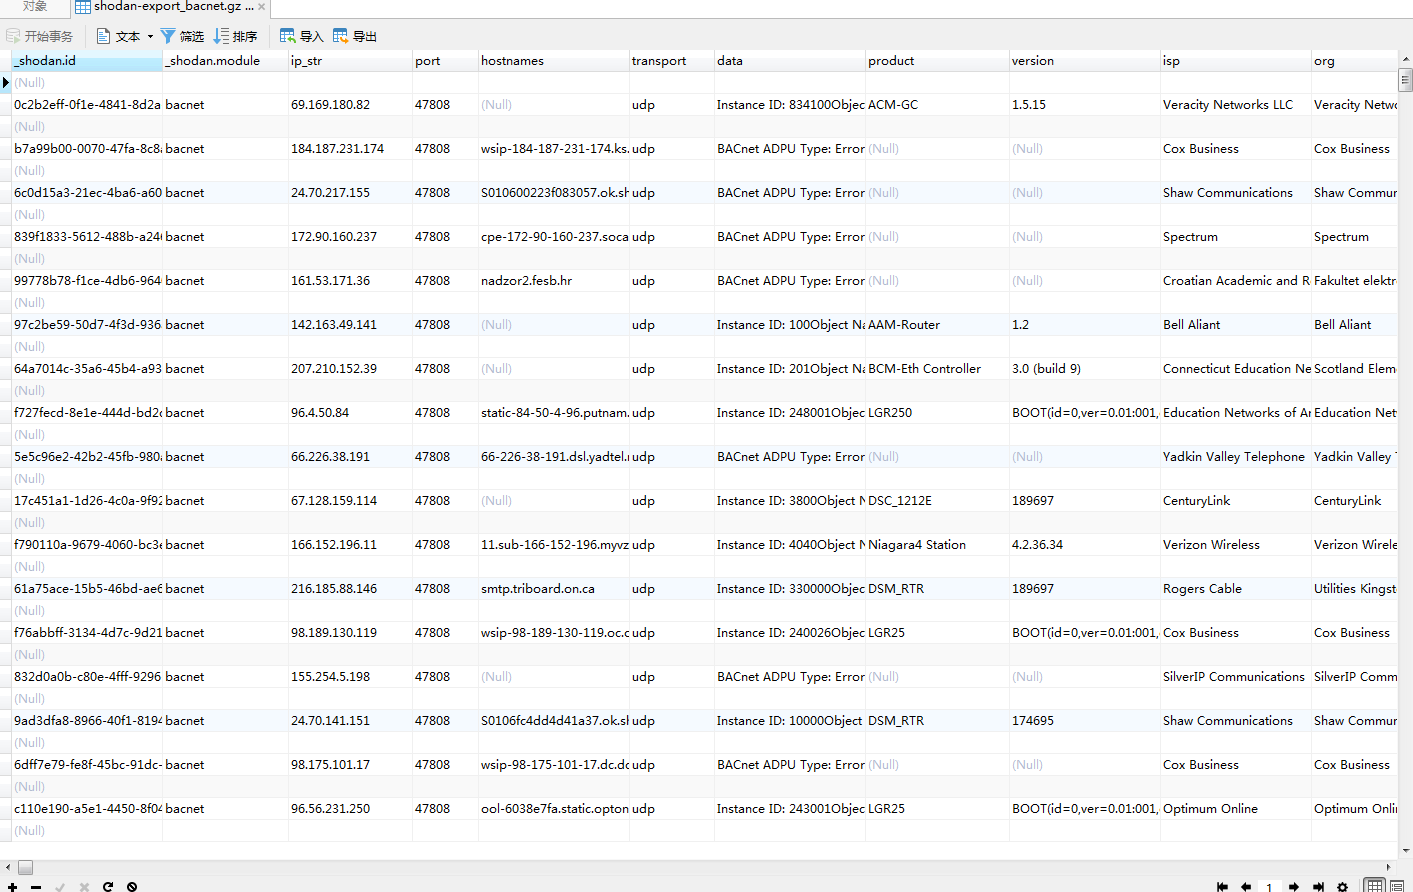
Task: Expand the 文本 dropdown arrow
Action: click(x=150, y=36)
